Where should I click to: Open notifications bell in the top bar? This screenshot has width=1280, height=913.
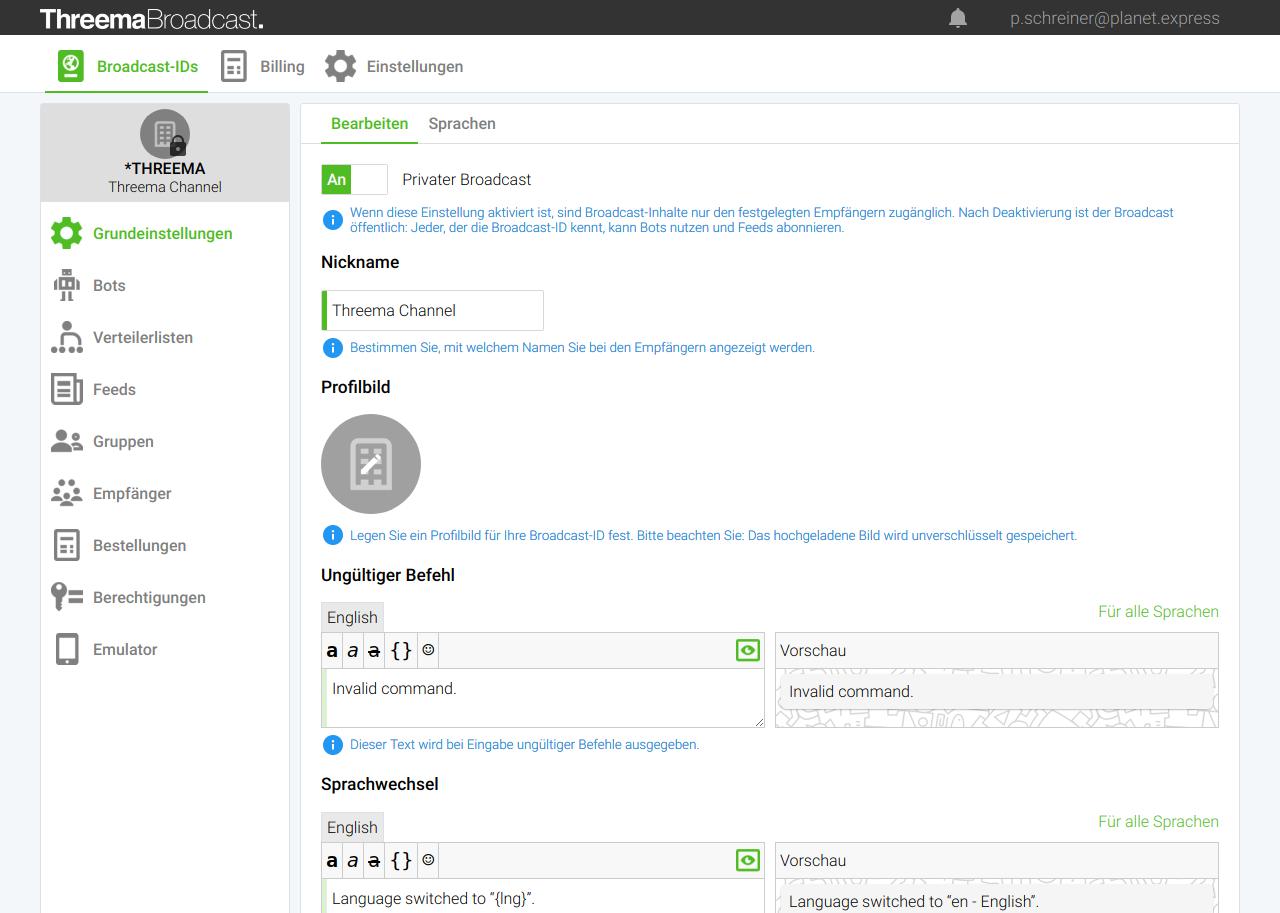[x=958, y=18]
